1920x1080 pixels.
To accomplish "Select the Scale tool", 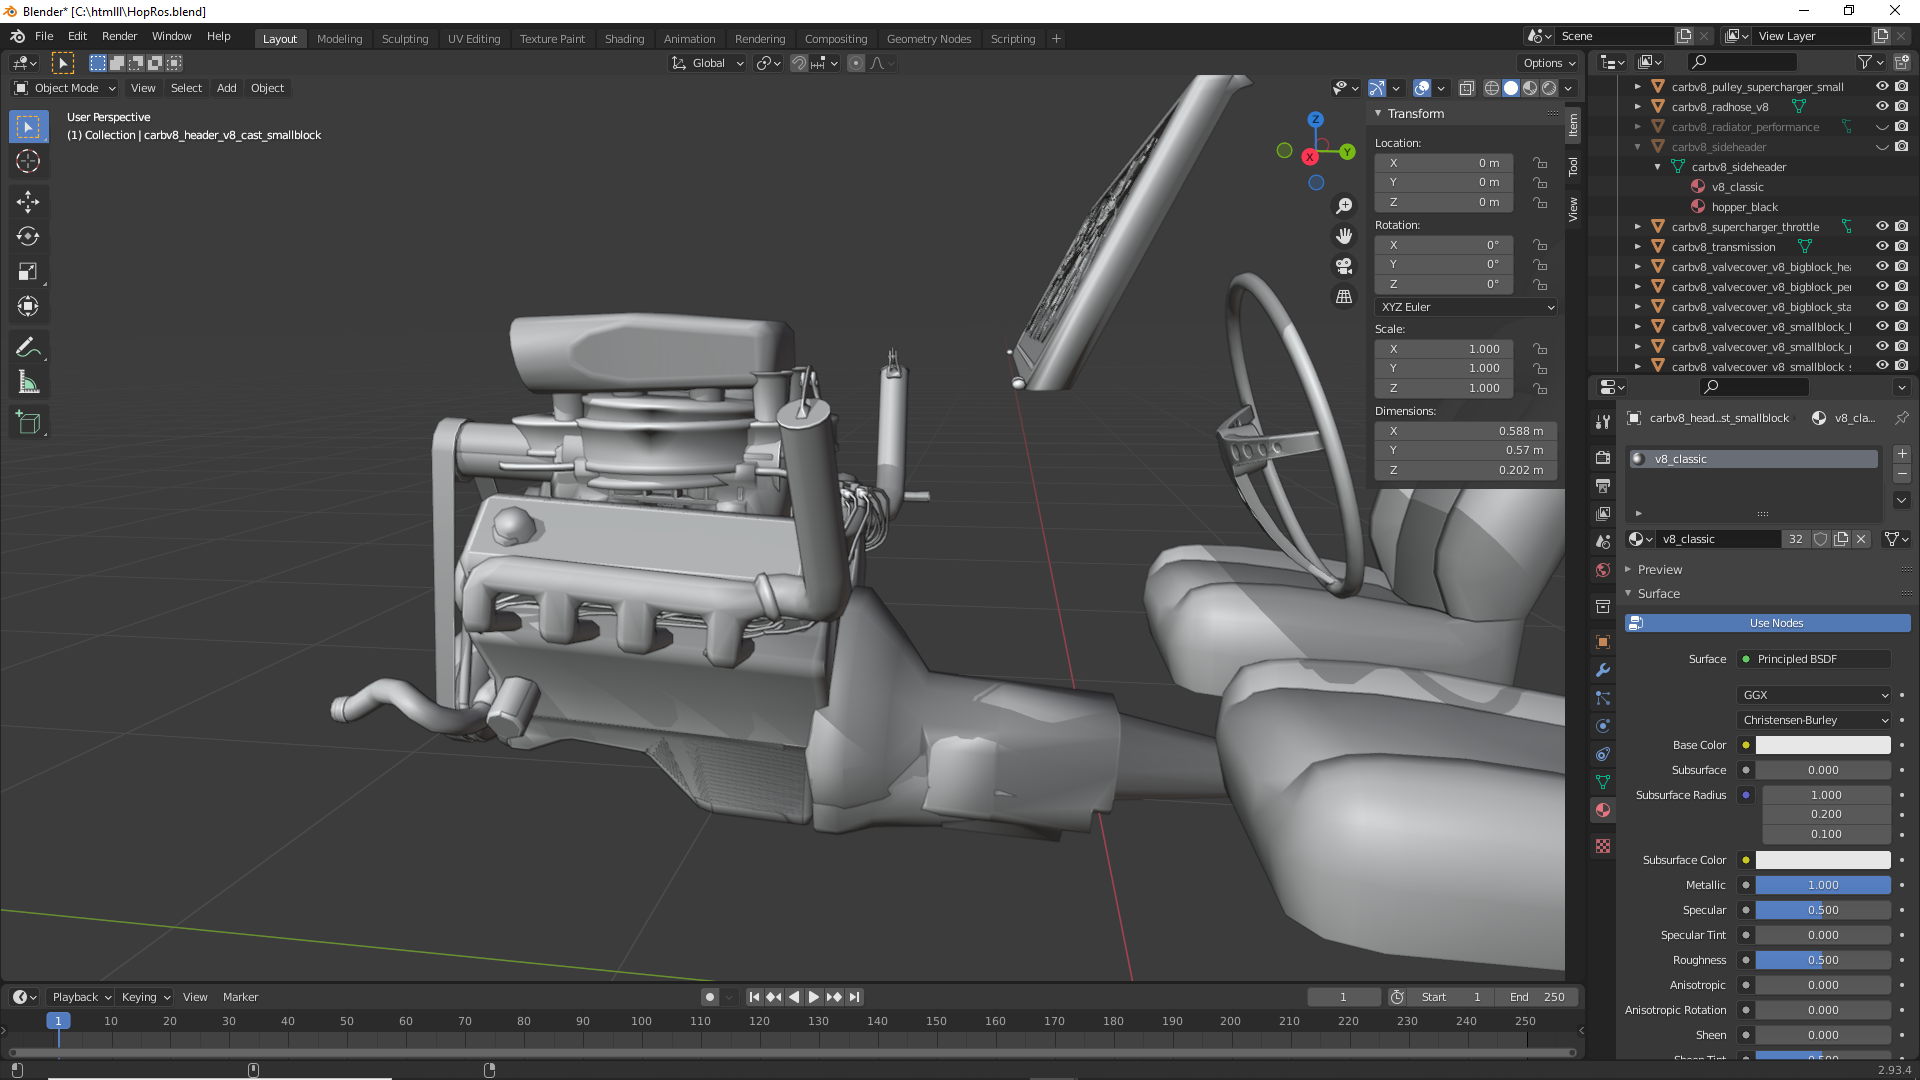I will (28, 271).
